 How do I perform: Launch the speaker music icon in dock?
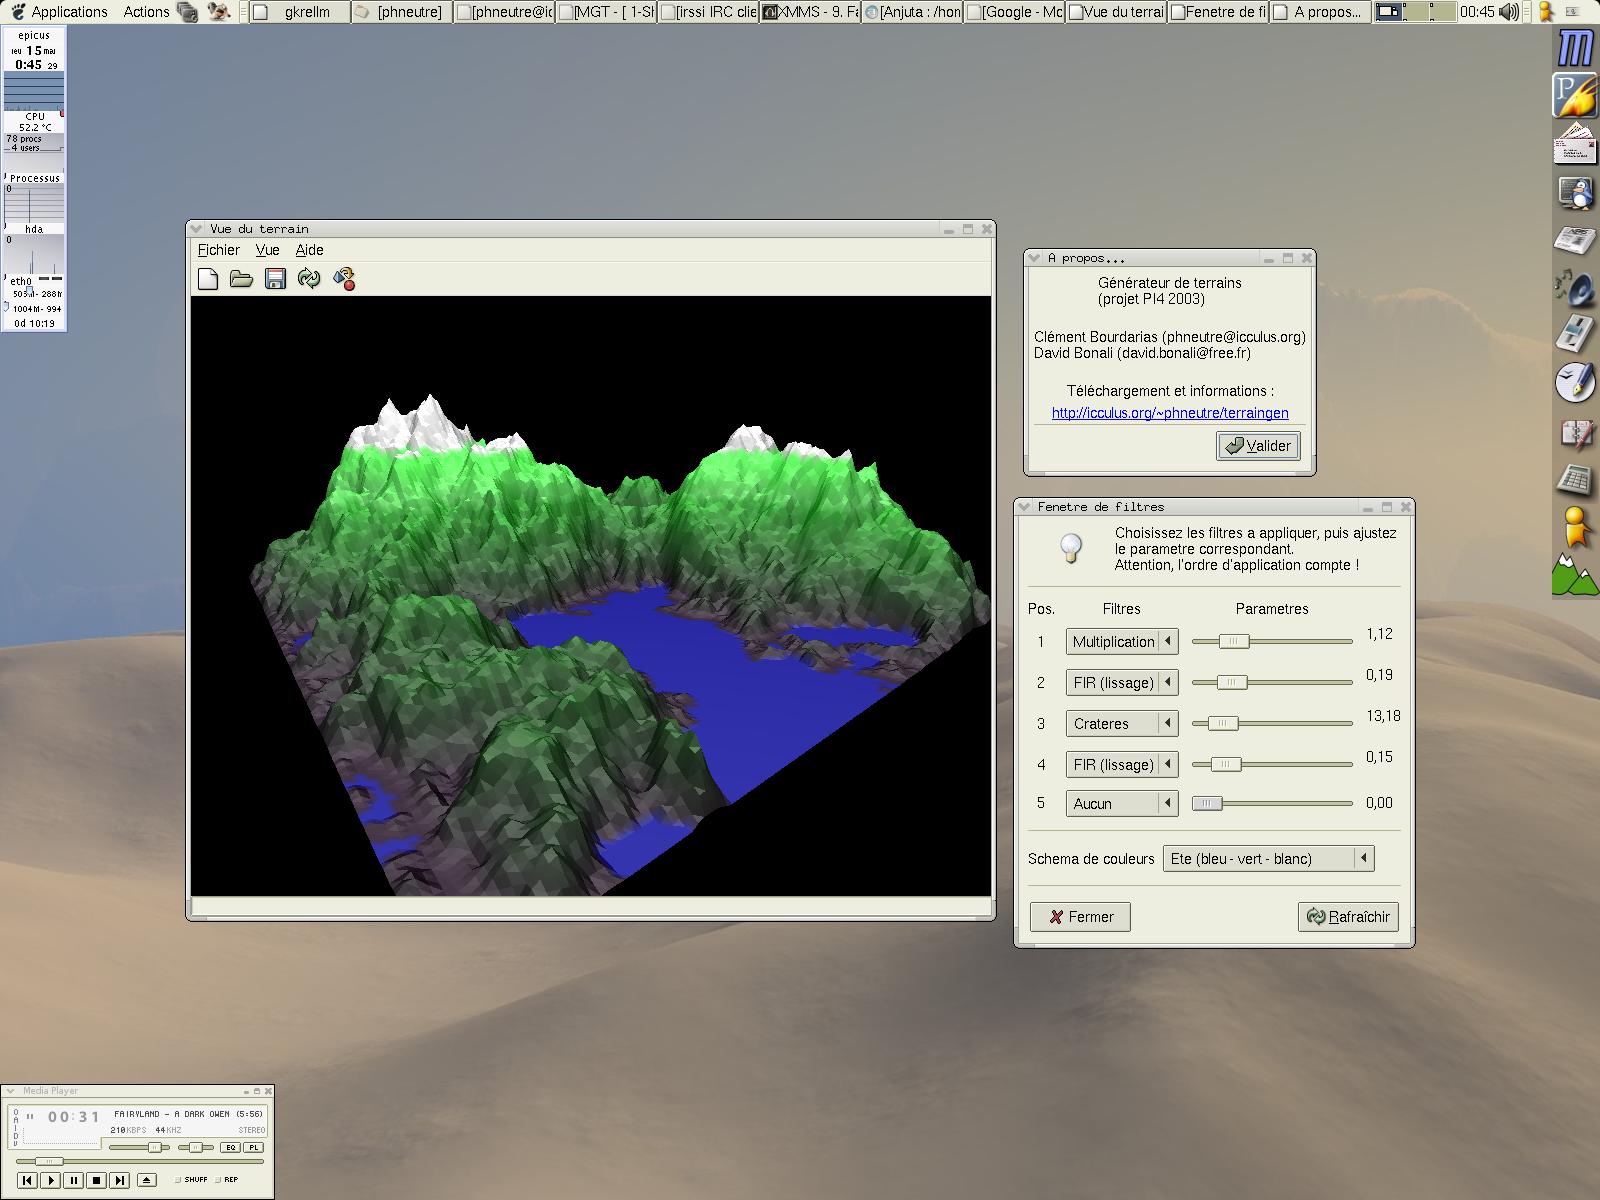[1576, 288]
